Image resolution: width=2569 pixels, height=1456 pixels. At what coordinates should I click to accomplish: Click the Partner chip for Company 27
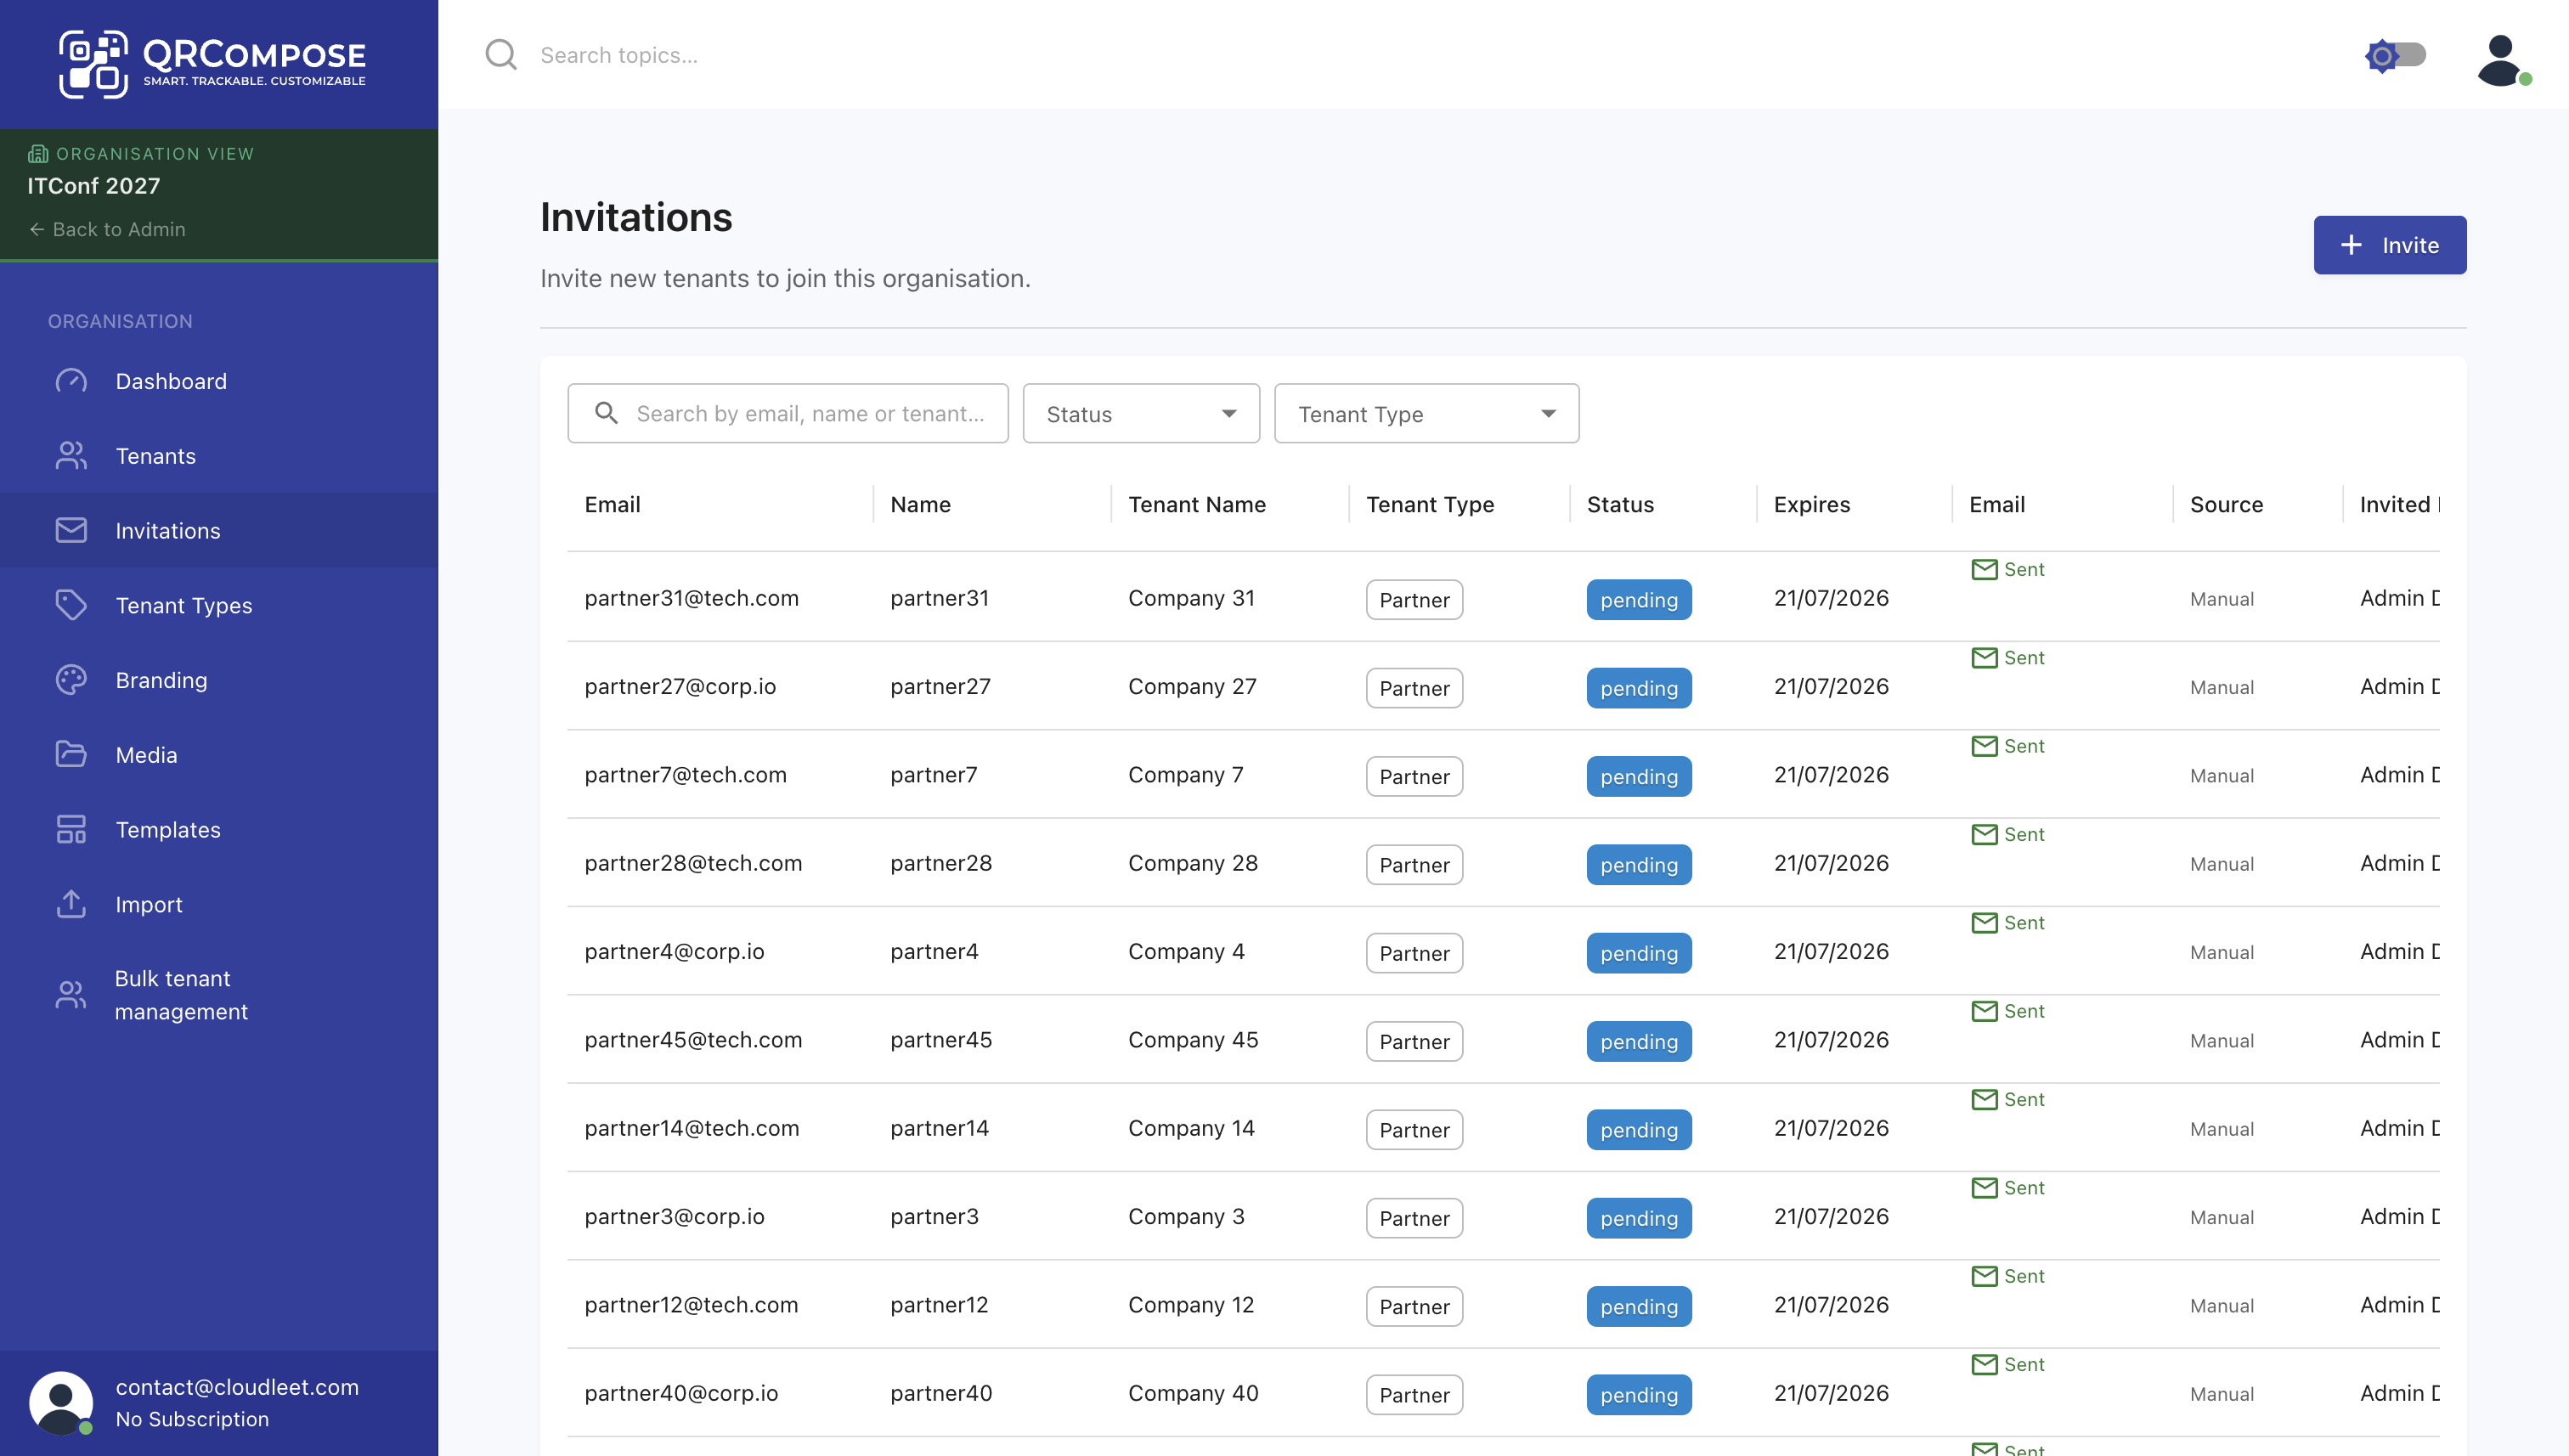pyautogui.click(x=1414, y=688)
